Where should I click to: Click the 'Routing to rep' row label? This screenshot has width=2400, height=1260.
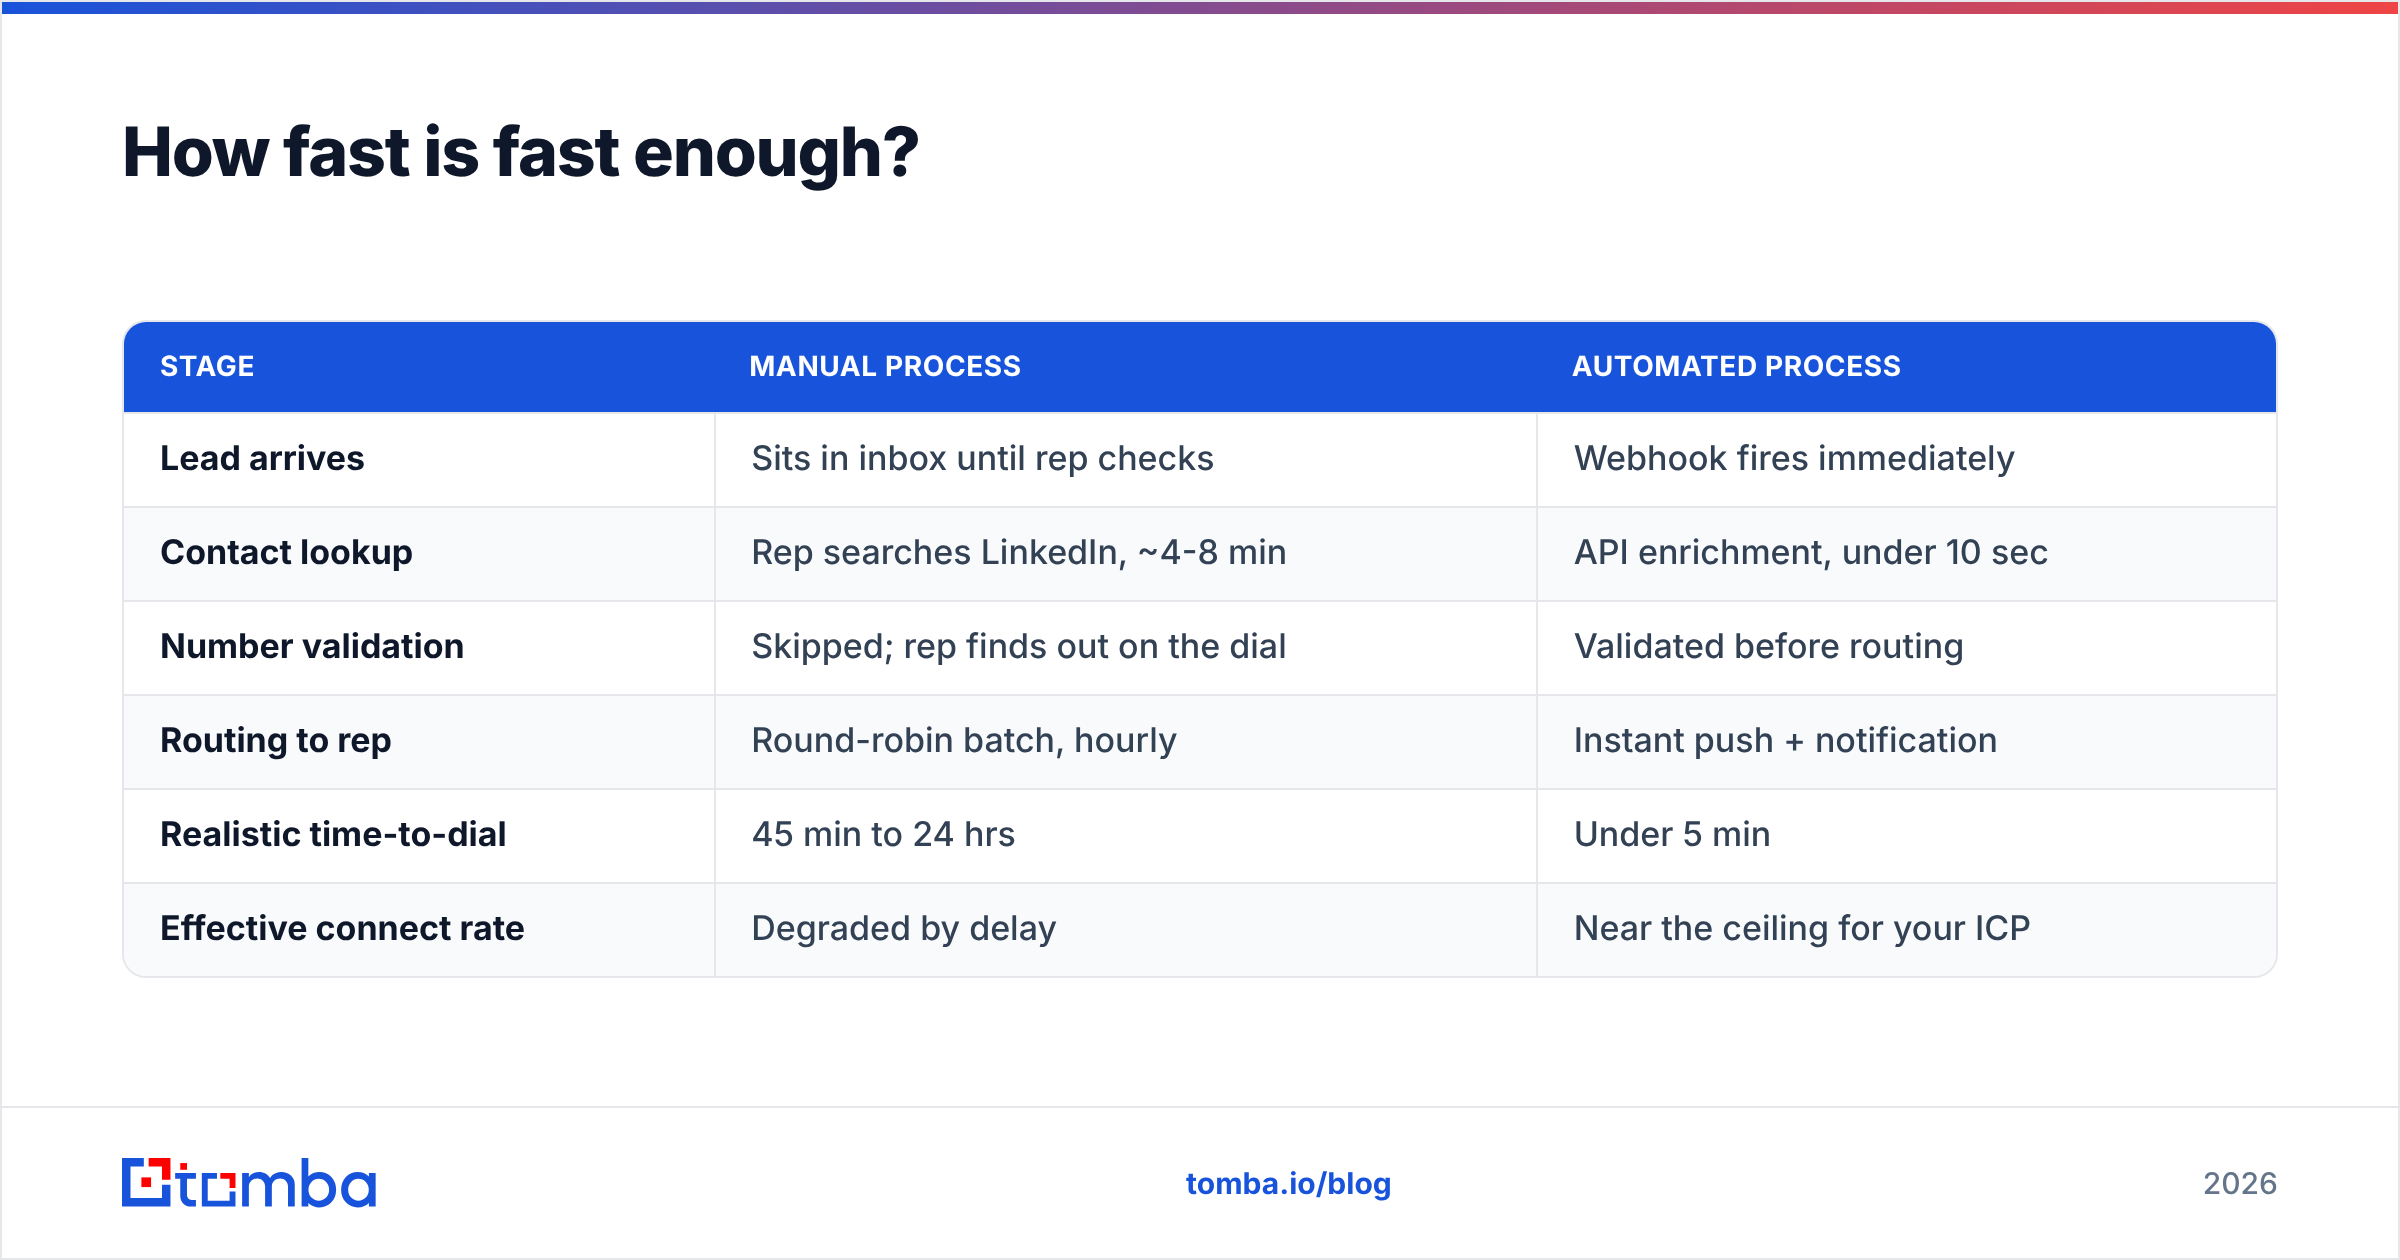tap(275, 740)
